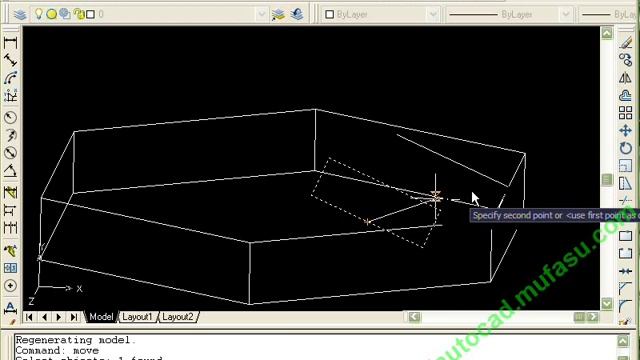
Task: Go to previous layout tab arrow
Action: 44,317
